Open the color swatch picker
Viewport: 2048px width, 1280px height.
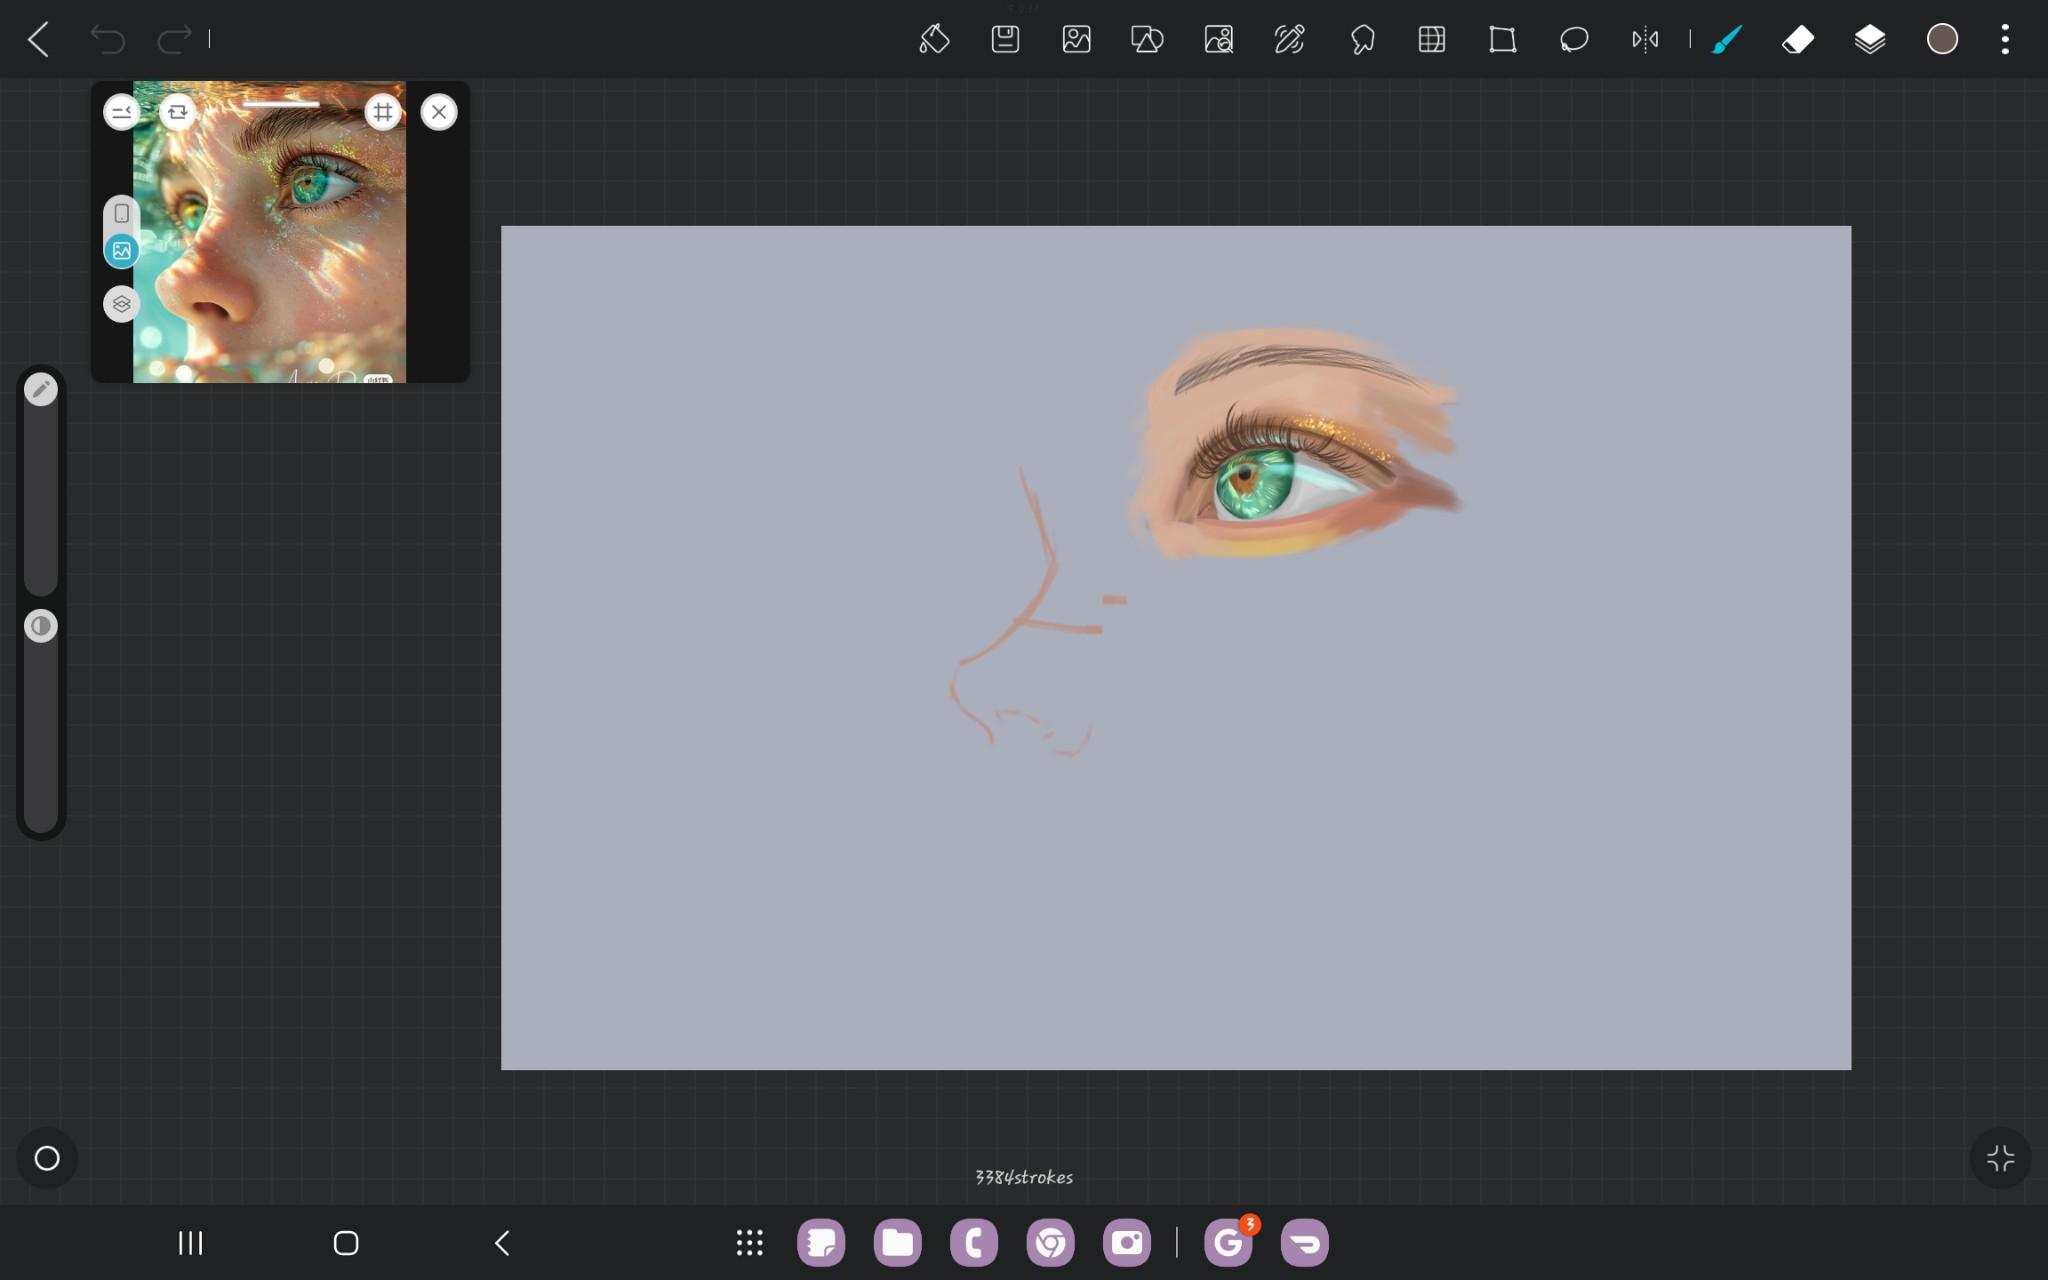pyautogui.click(x=1941, y=39)
